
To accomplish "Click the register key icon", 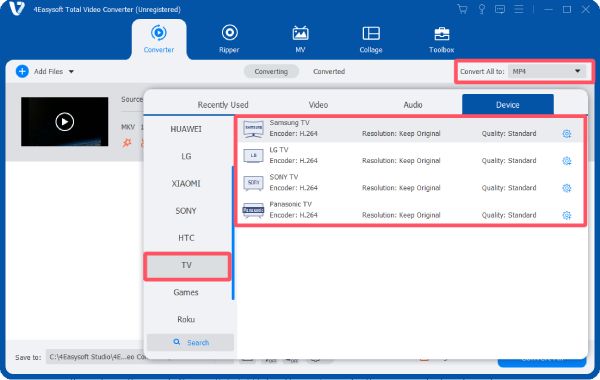I will point(482,9).
